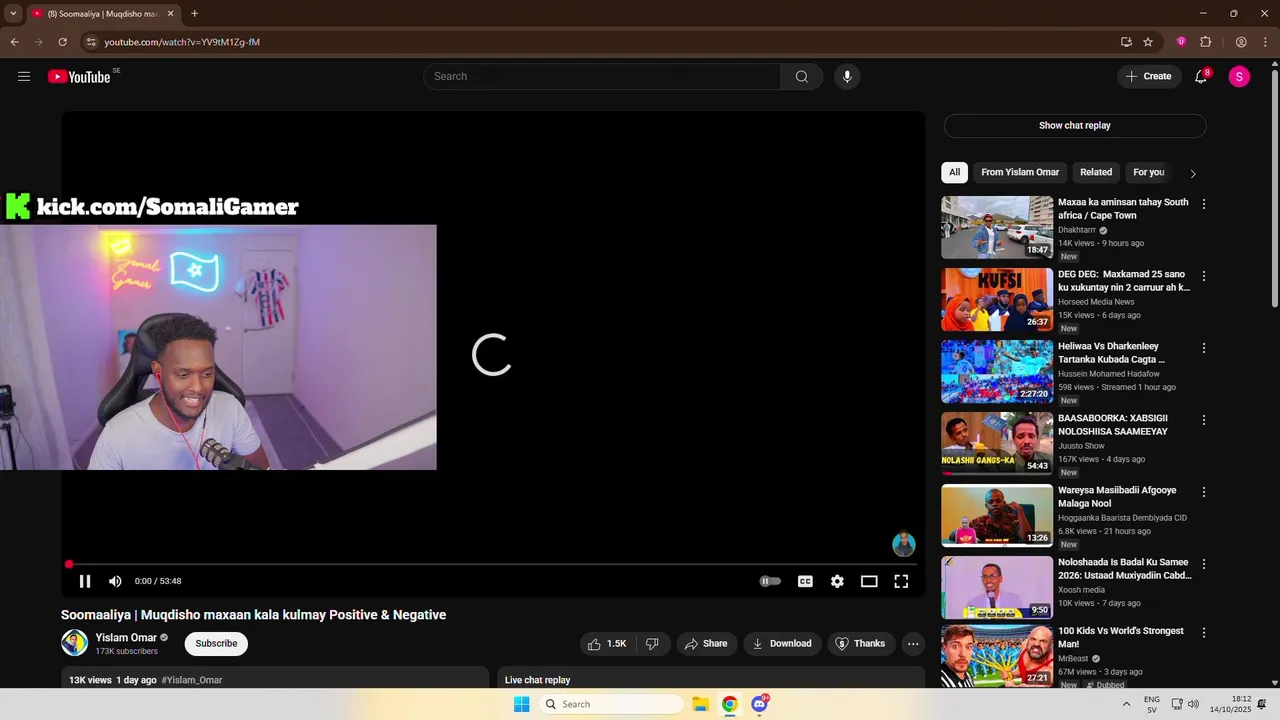The height and width of the screenshot is (720, 1280).
Task: Open menu for Wareysa Masiibadii Afgooye video
Action: [1204, 492]
